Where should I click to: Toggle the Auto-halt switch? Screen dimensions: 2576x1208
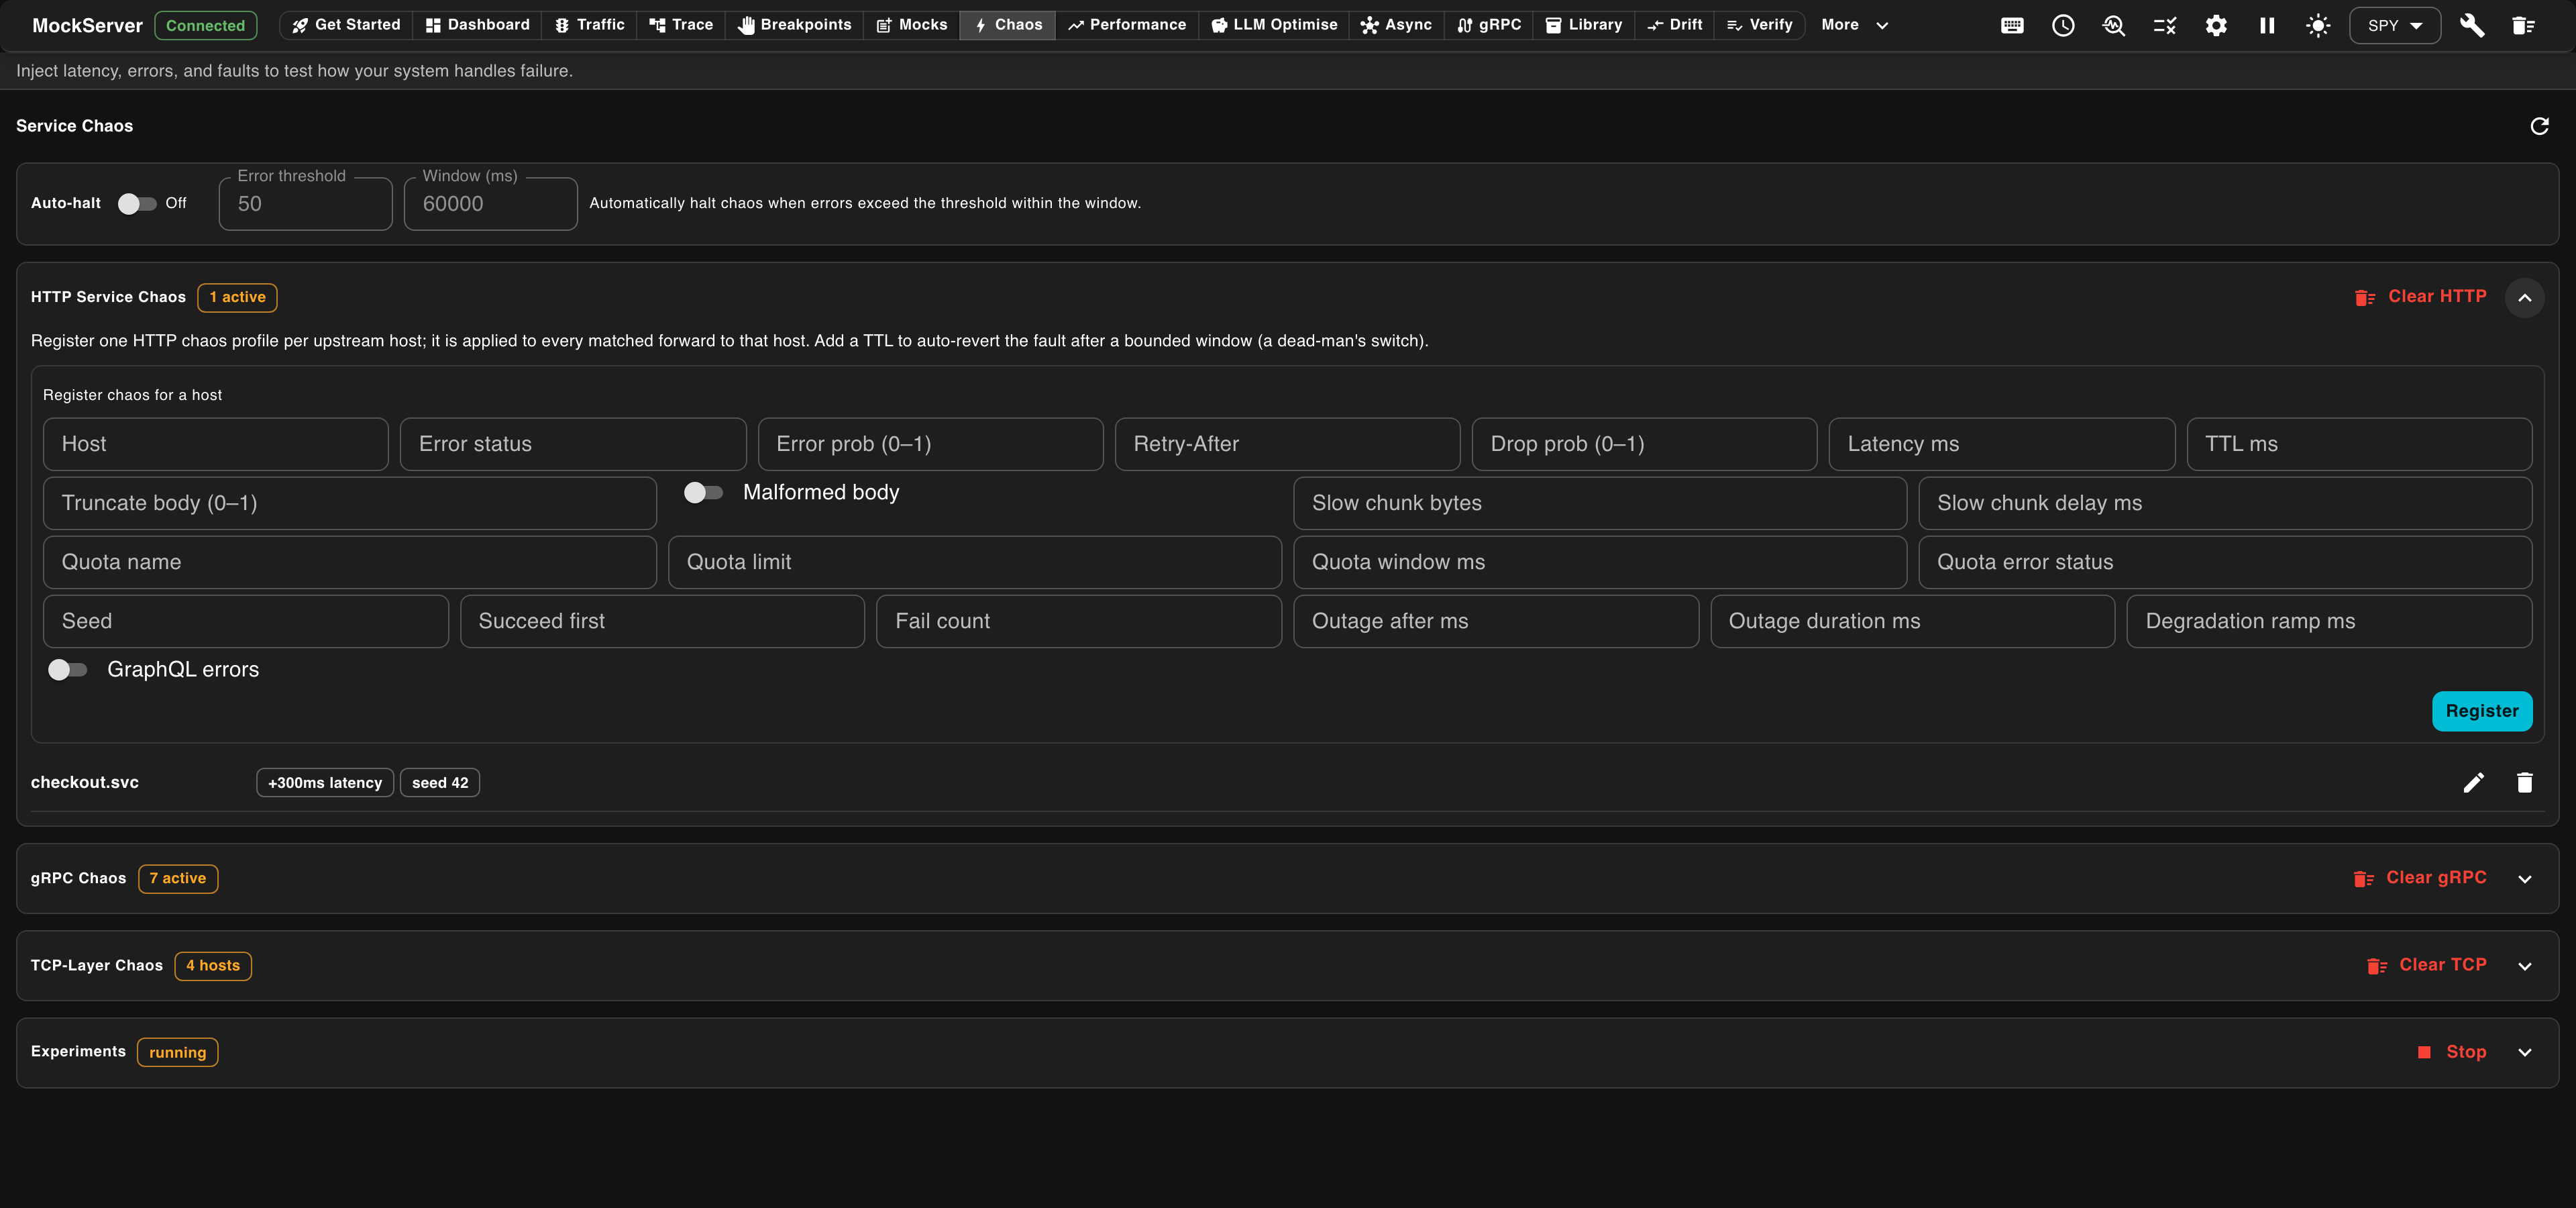coord(137,203)
